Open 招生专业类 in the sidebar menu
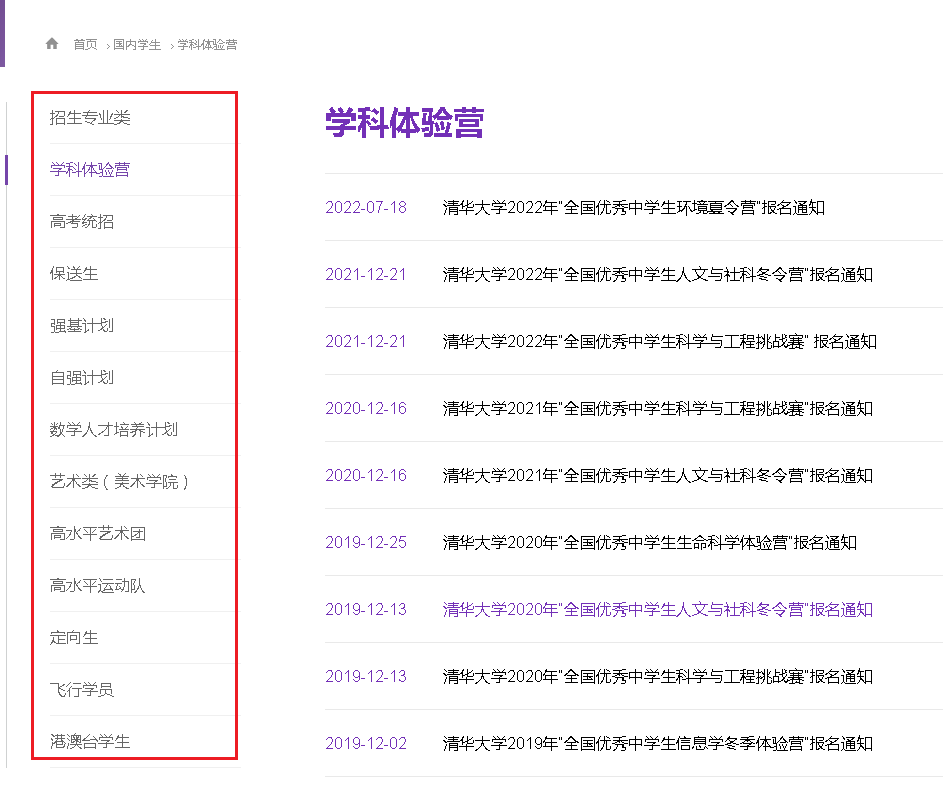 click(90, 117)
